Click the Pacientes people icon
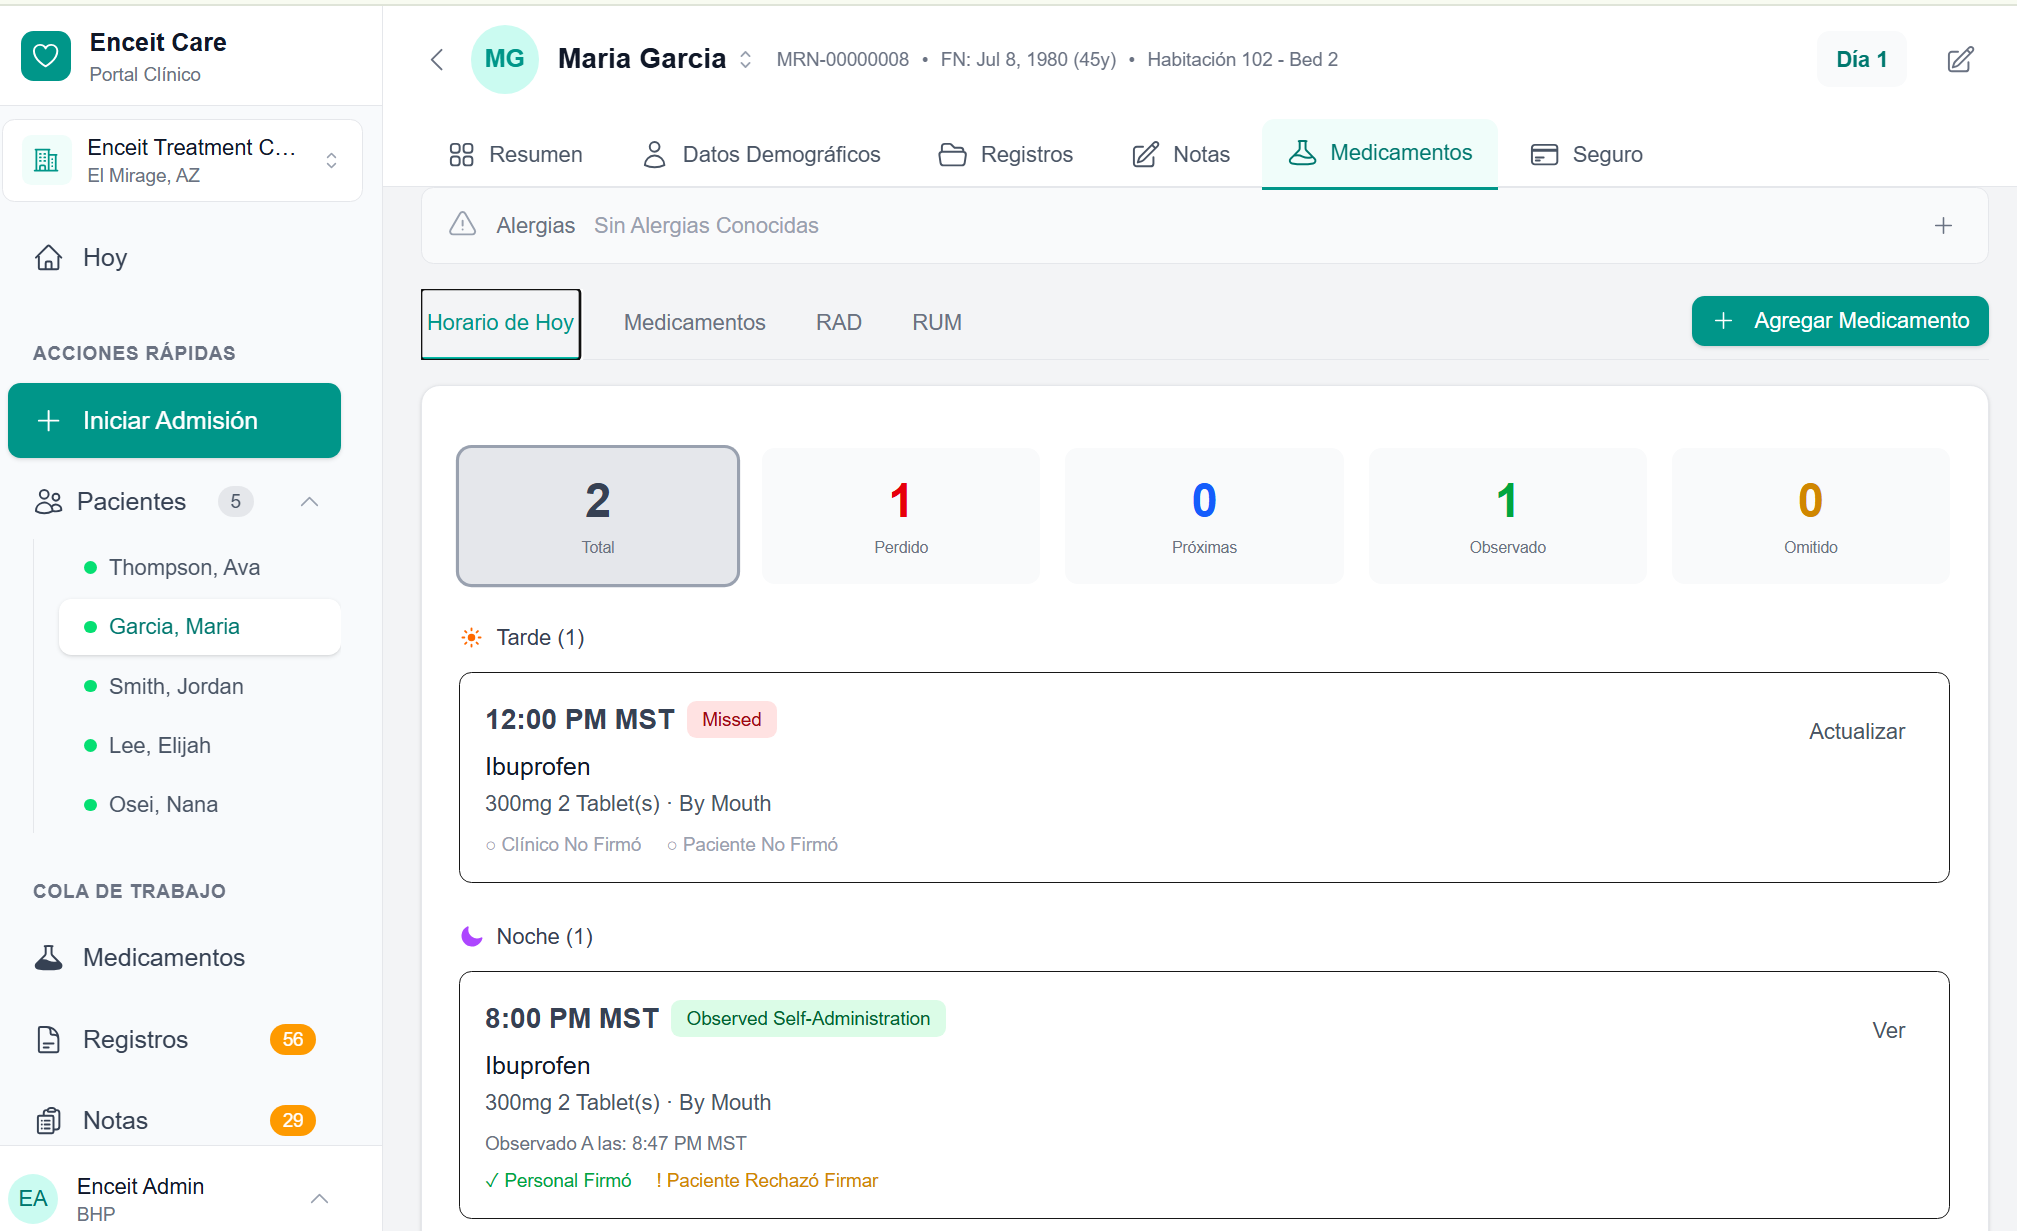The image size is (2017, 1231). click(x=48, y=502)
